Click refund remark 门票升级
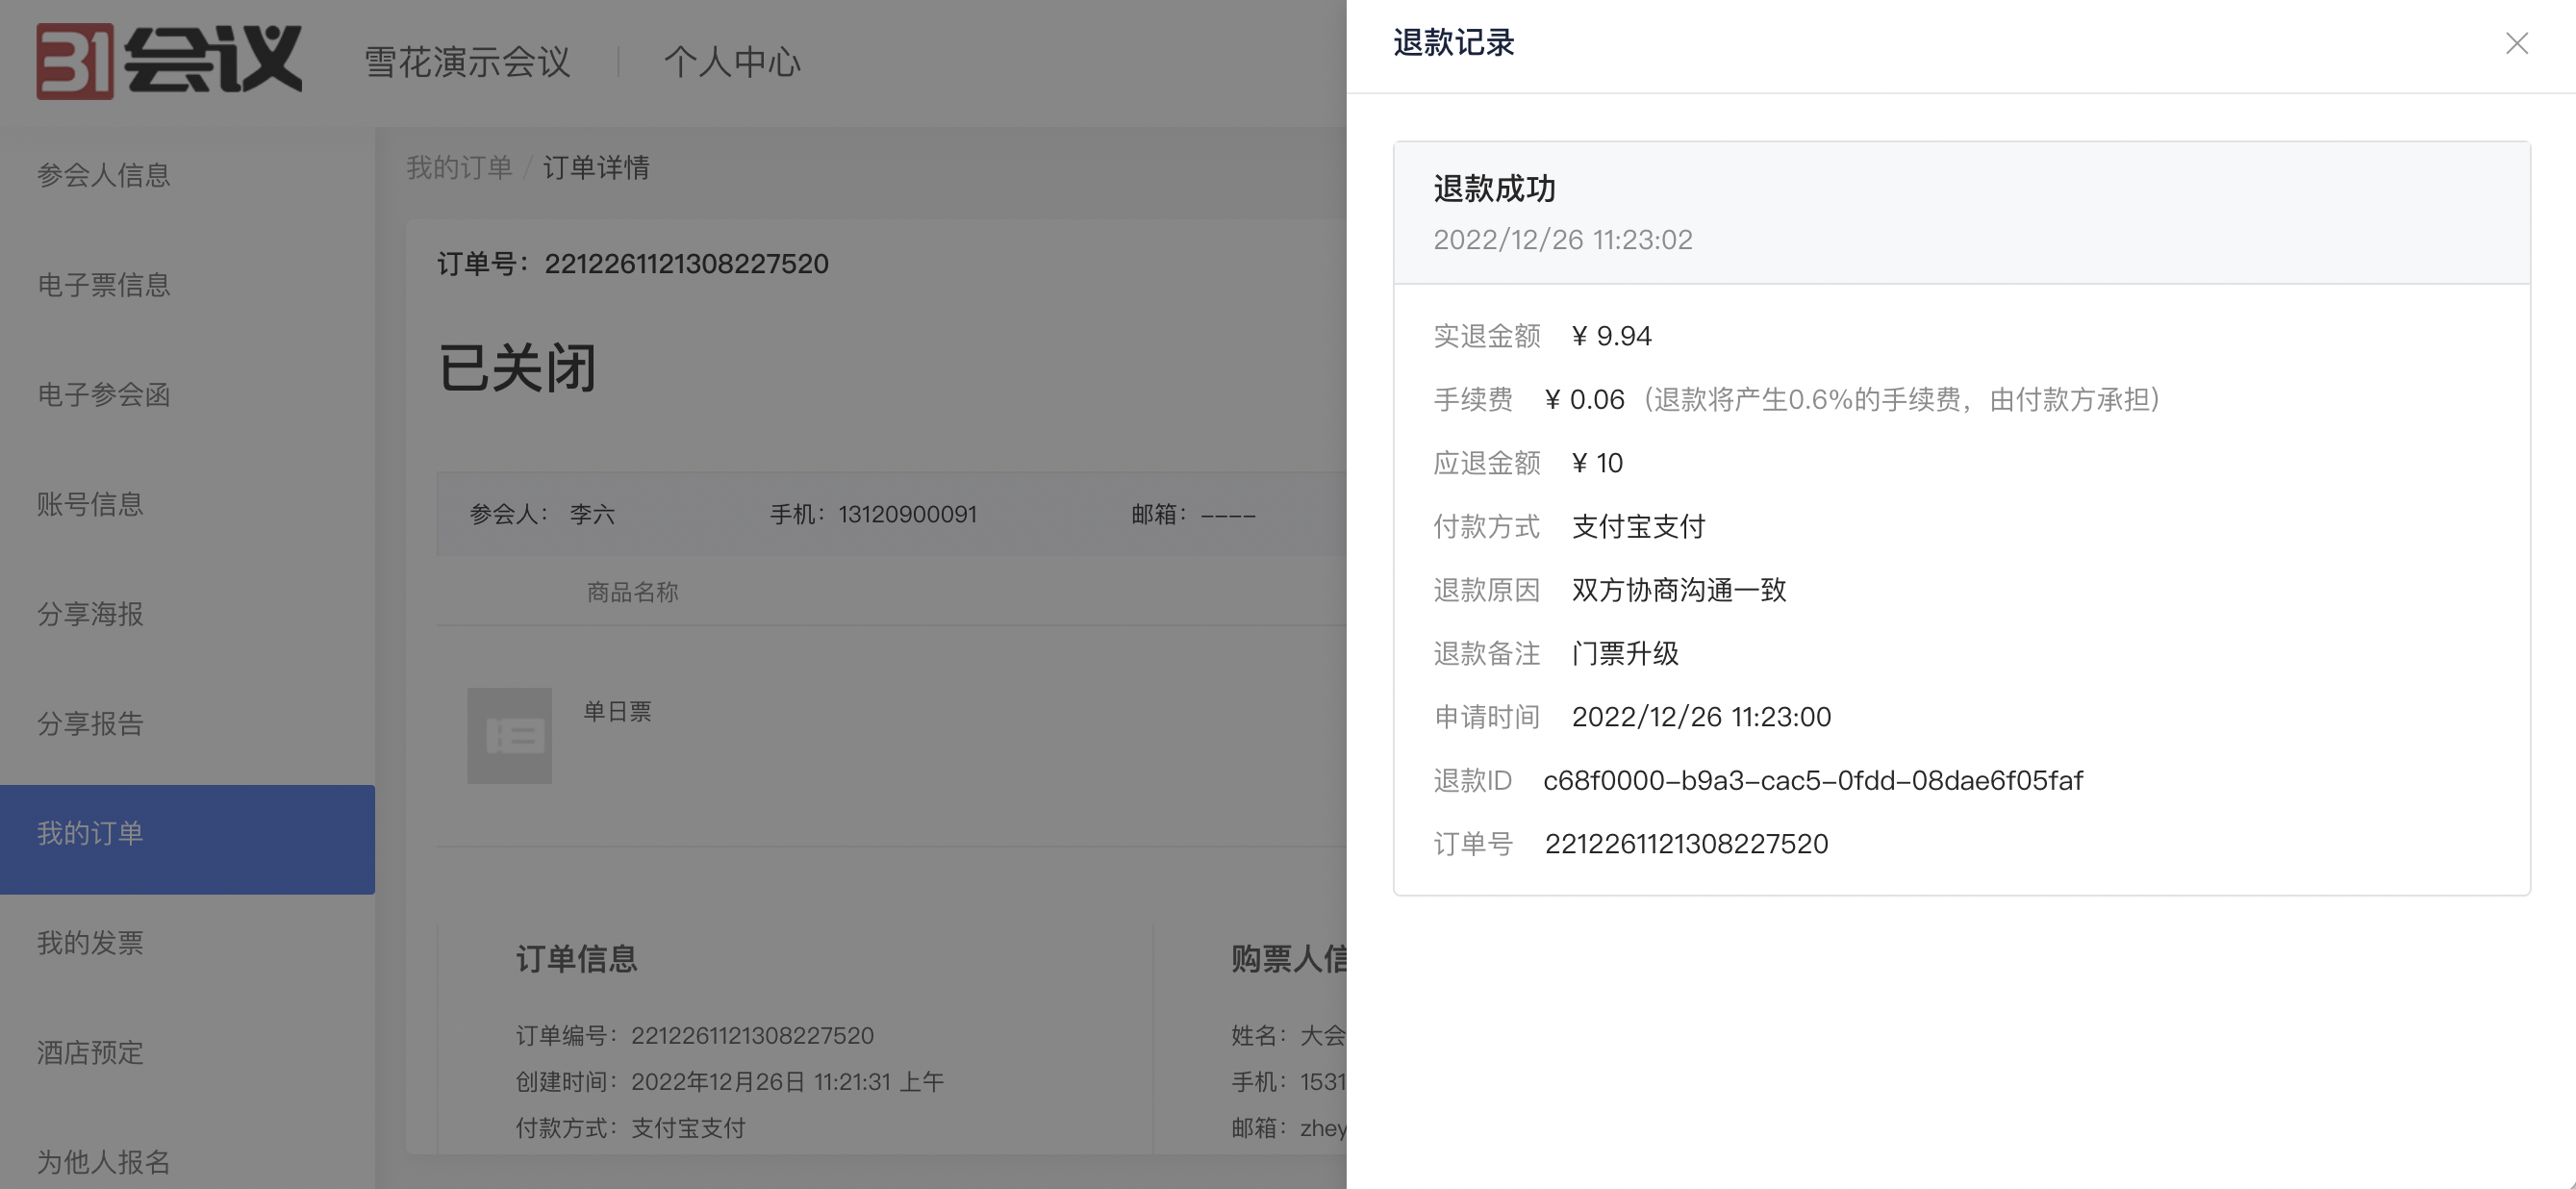 1625,654
